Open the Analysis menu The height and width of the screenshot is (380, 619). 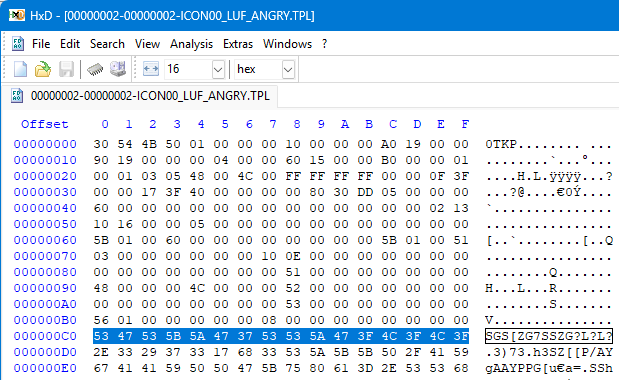(x=191, y=44)
